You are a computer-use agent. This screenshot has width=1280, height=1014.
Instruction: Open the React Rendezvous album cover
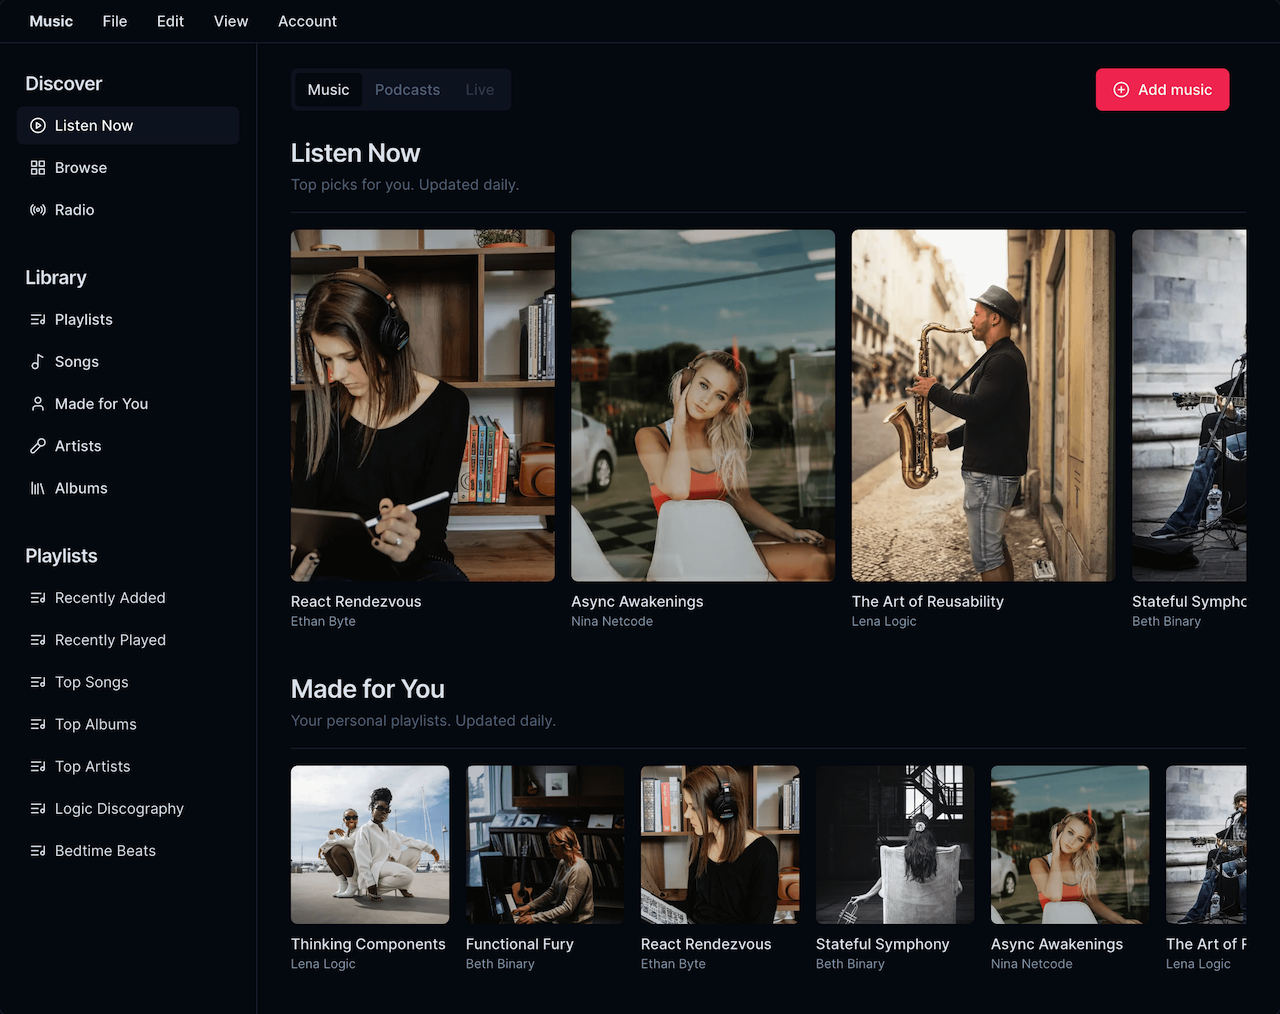pos(422,404)
